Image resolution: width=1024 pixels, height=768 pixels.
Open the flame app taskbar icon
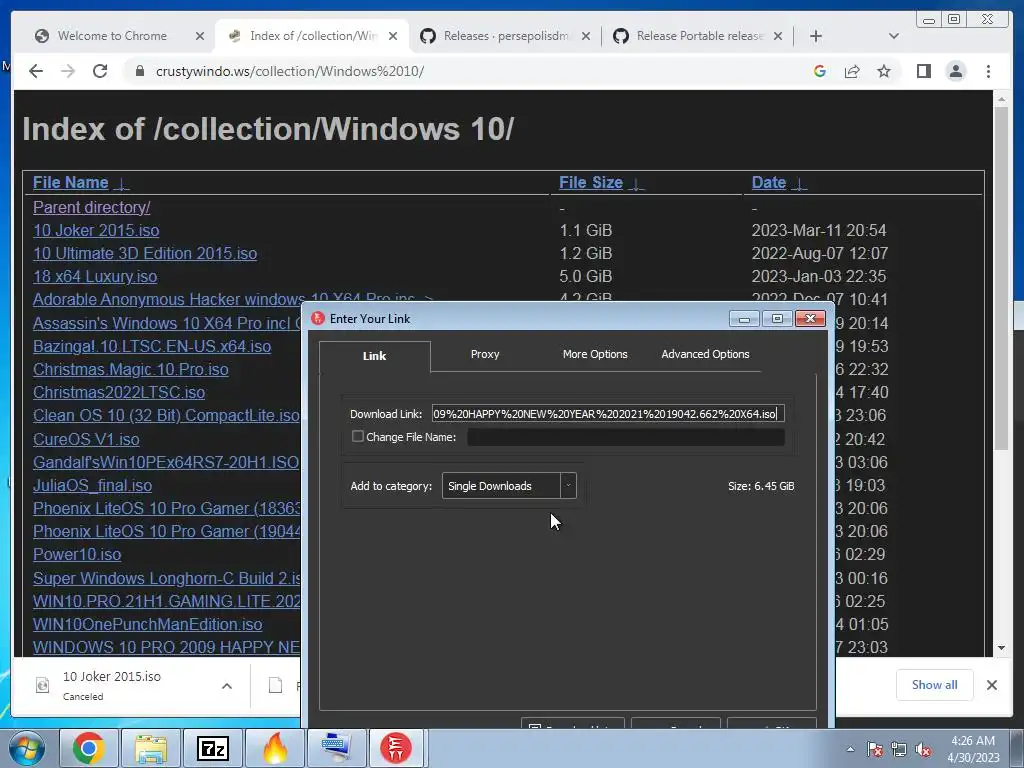(275, 748)
